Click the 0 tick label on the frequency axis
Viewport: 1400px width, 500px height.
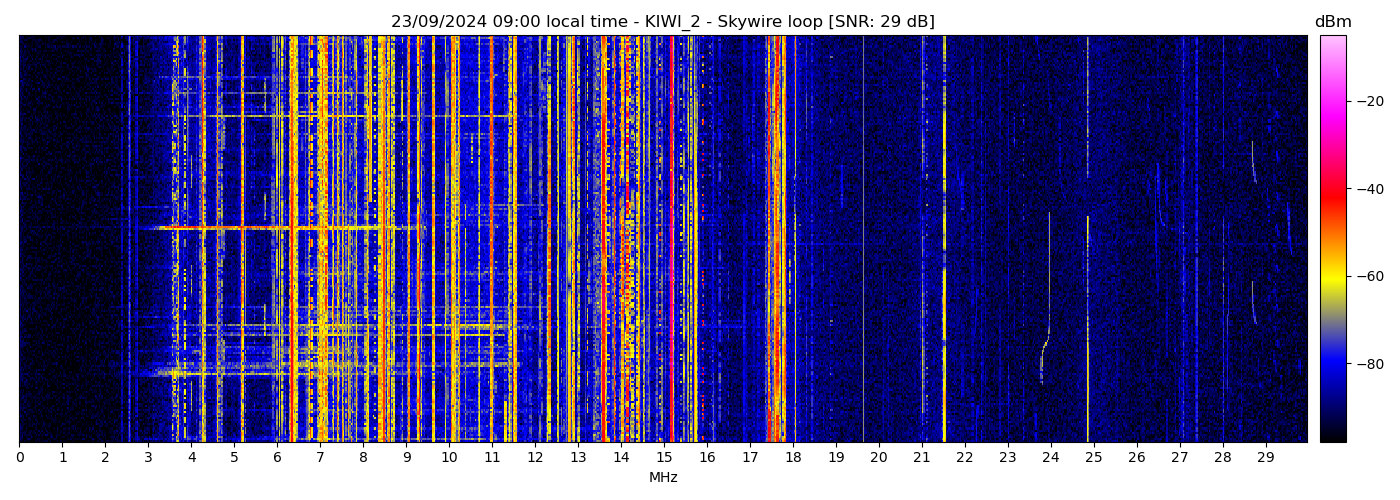point(19,457)
